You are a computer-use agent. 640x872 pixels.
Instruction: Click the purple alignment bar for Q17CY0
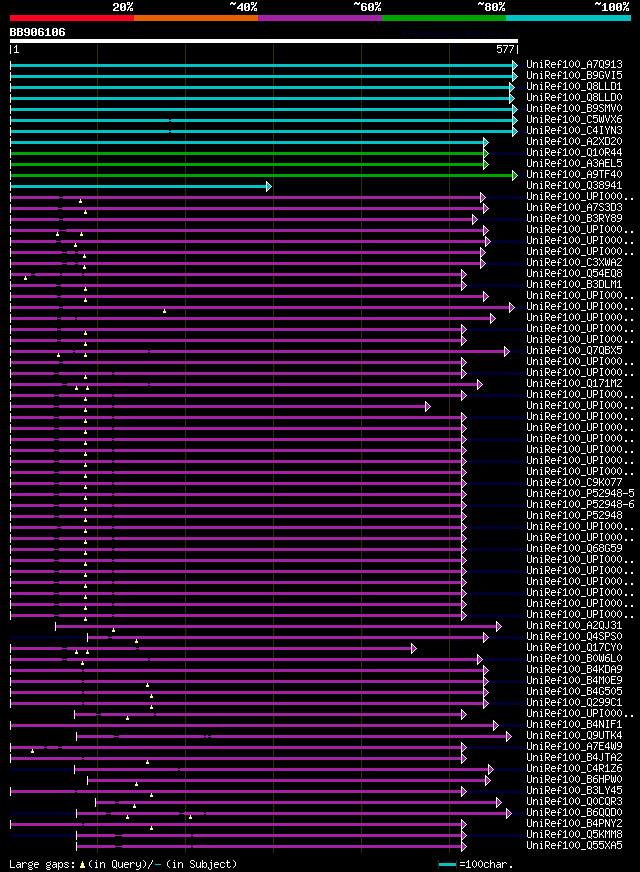click(x=213, y=648)
